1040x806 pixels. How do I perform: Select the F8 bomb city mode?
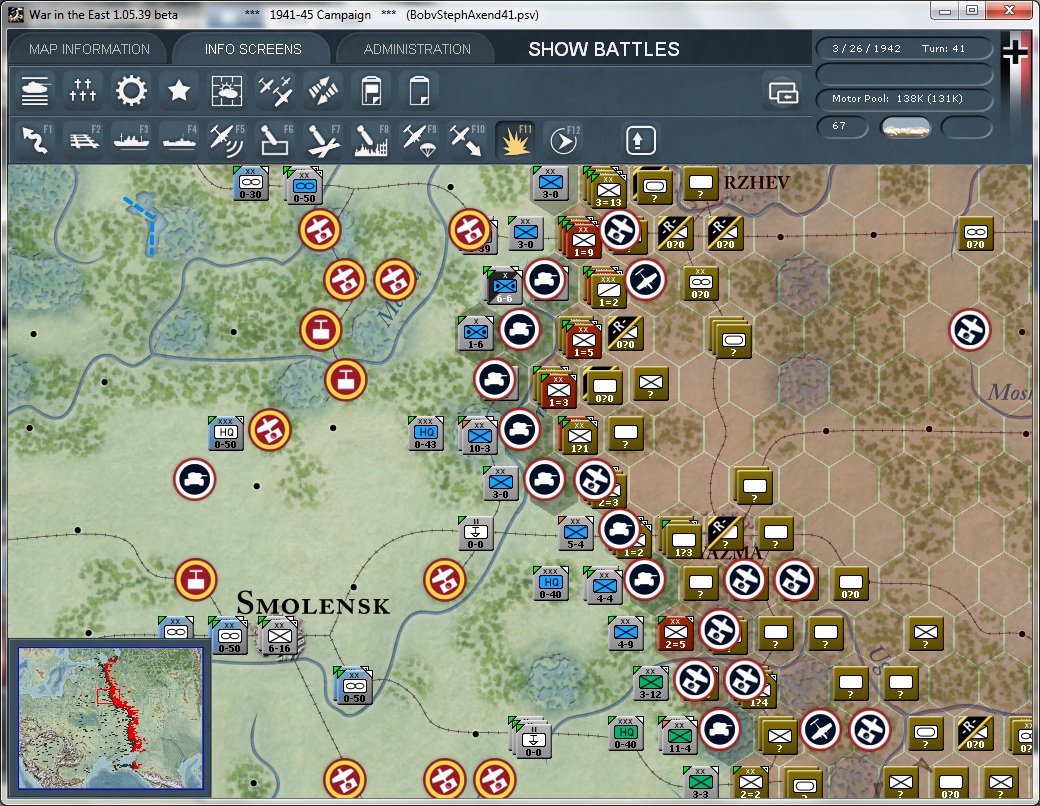(x=371, y=140)
